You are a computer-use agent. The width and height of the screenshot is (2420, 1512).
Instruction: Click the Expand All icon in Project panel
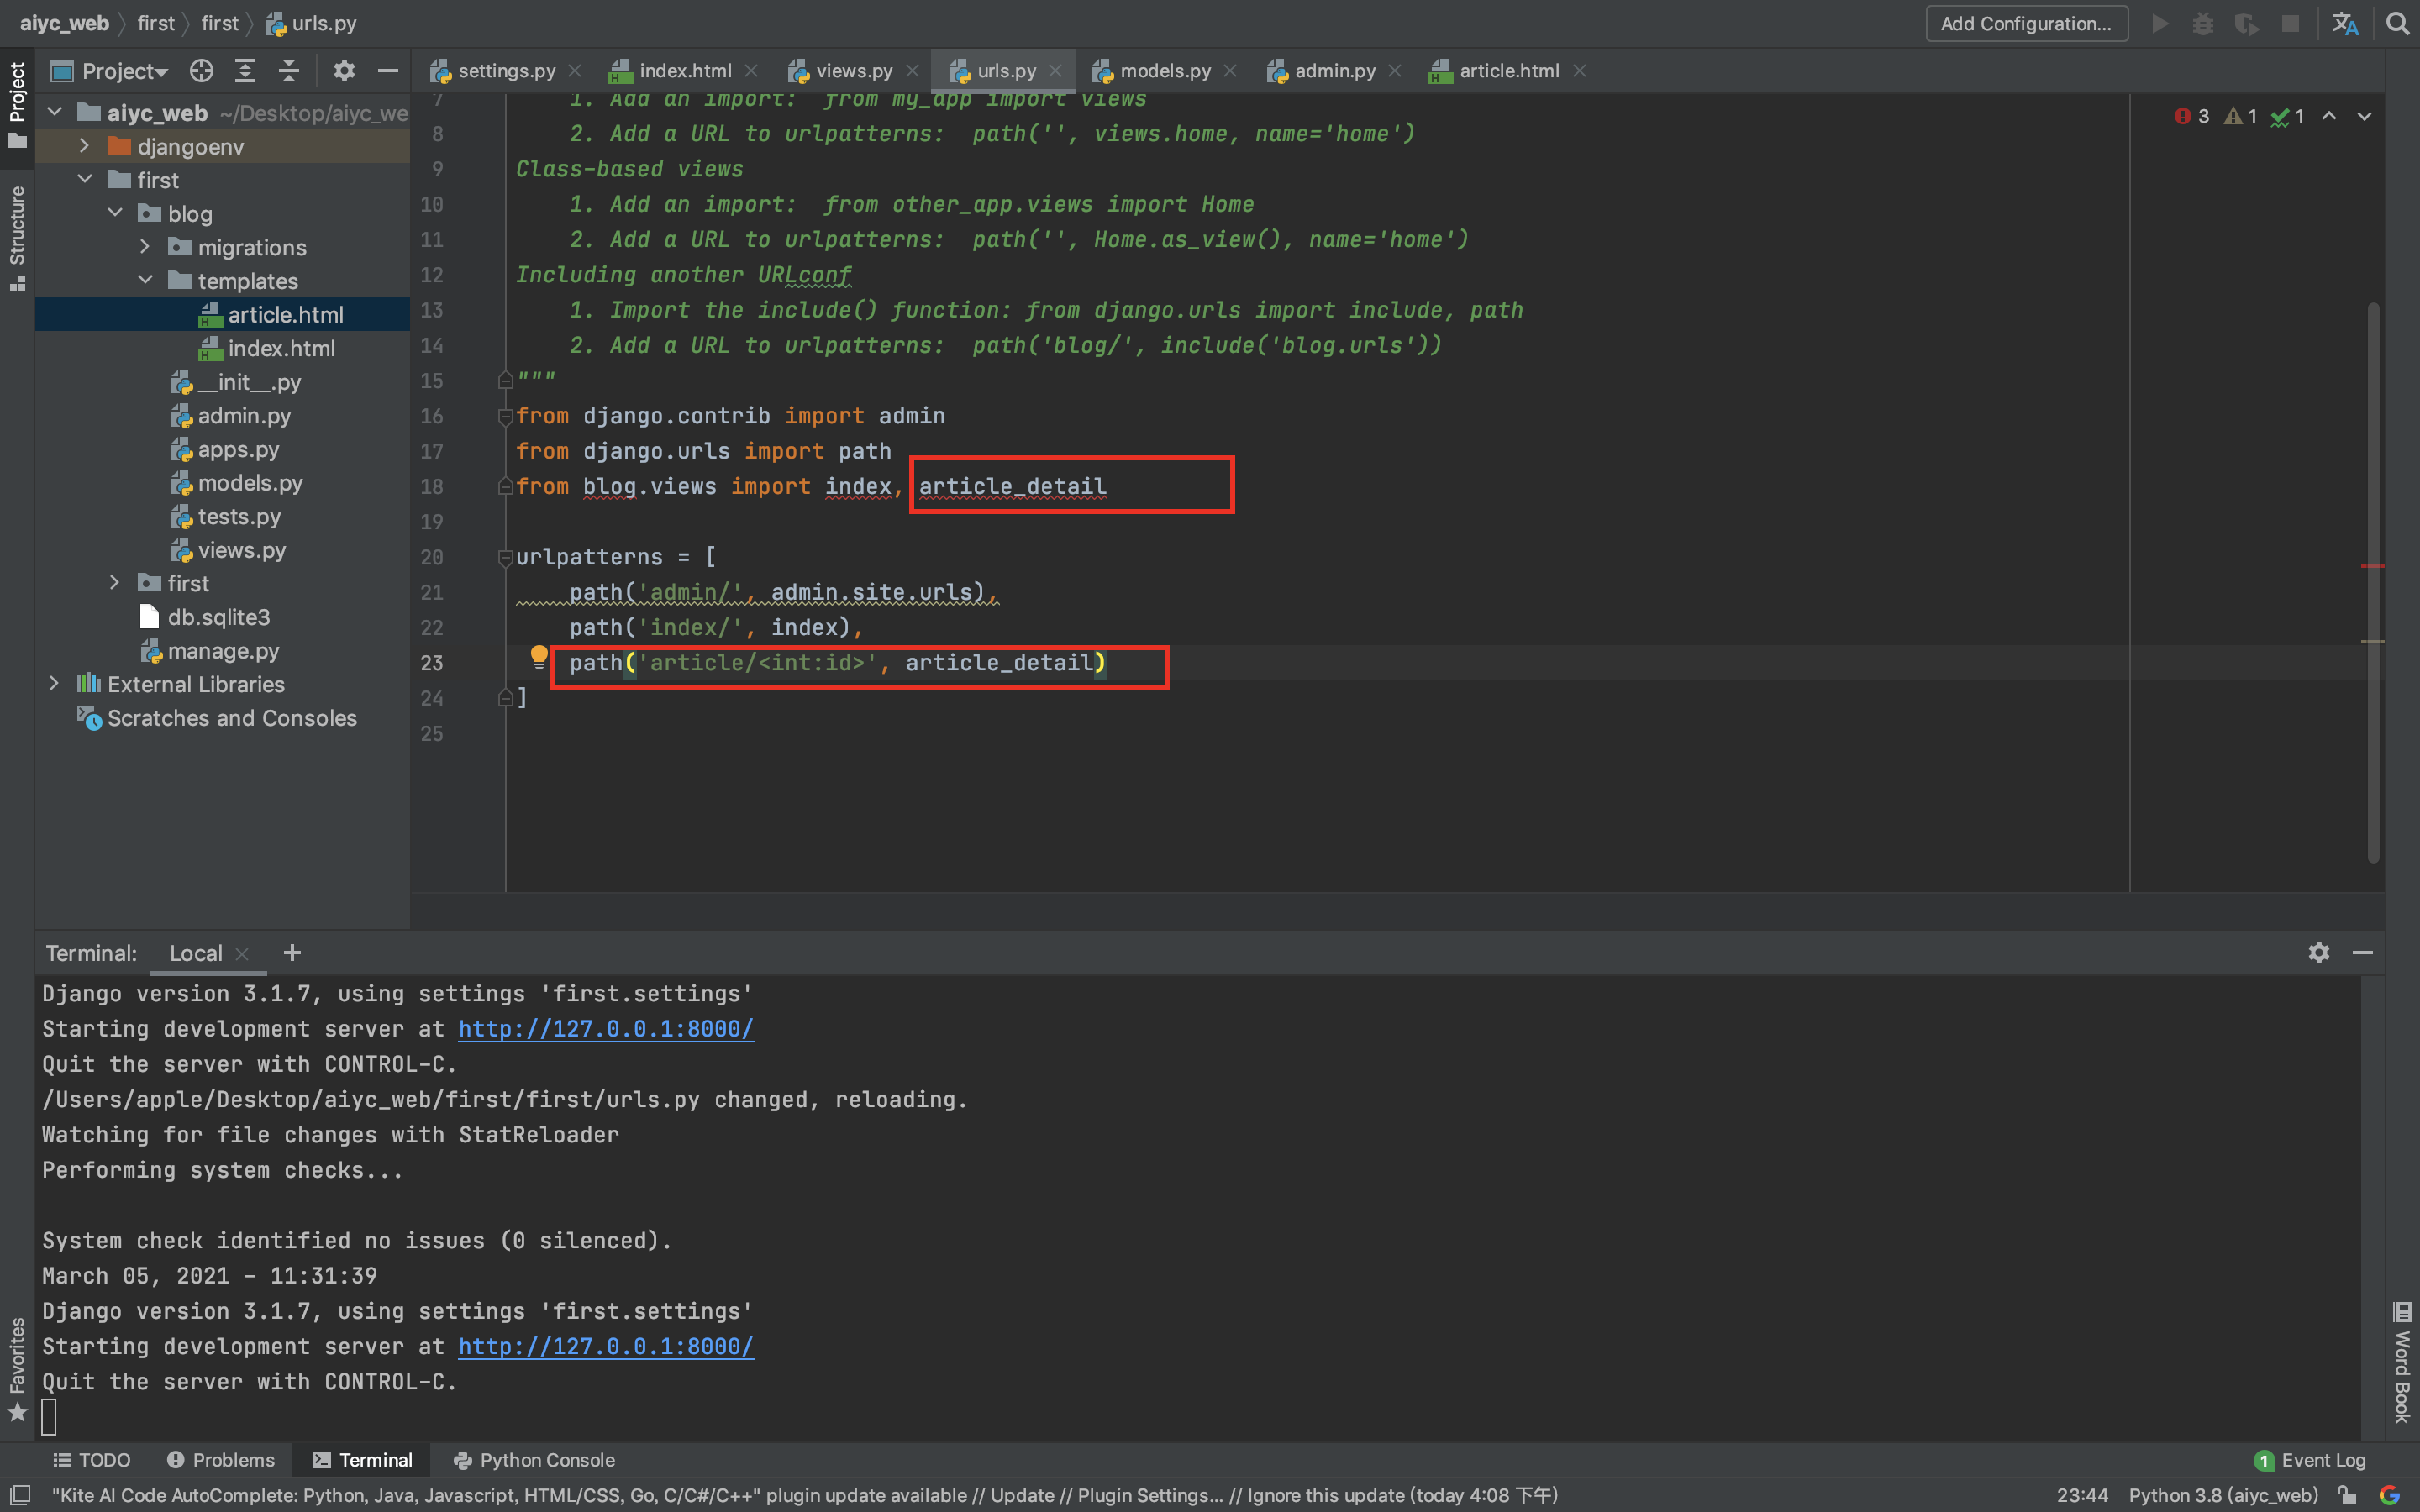coord(245,71)
